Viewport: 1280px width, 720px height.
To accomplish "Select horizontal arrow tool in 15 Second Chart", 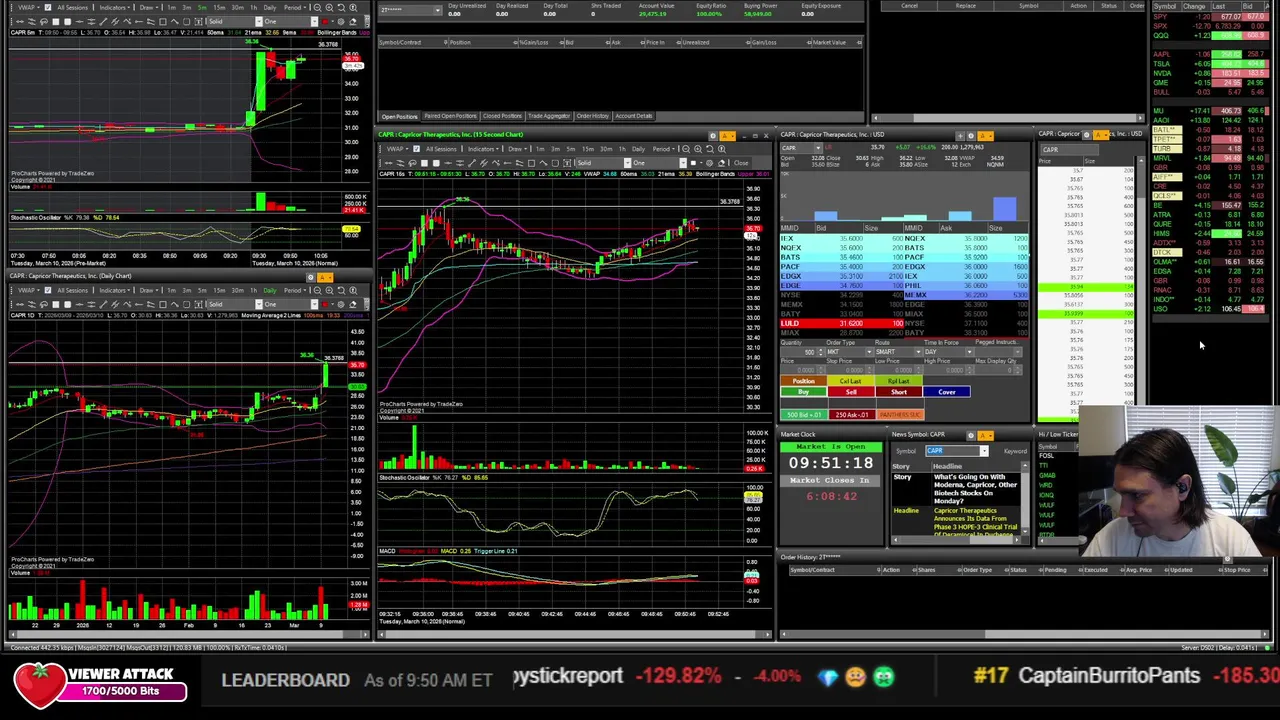I will point(388,163).
